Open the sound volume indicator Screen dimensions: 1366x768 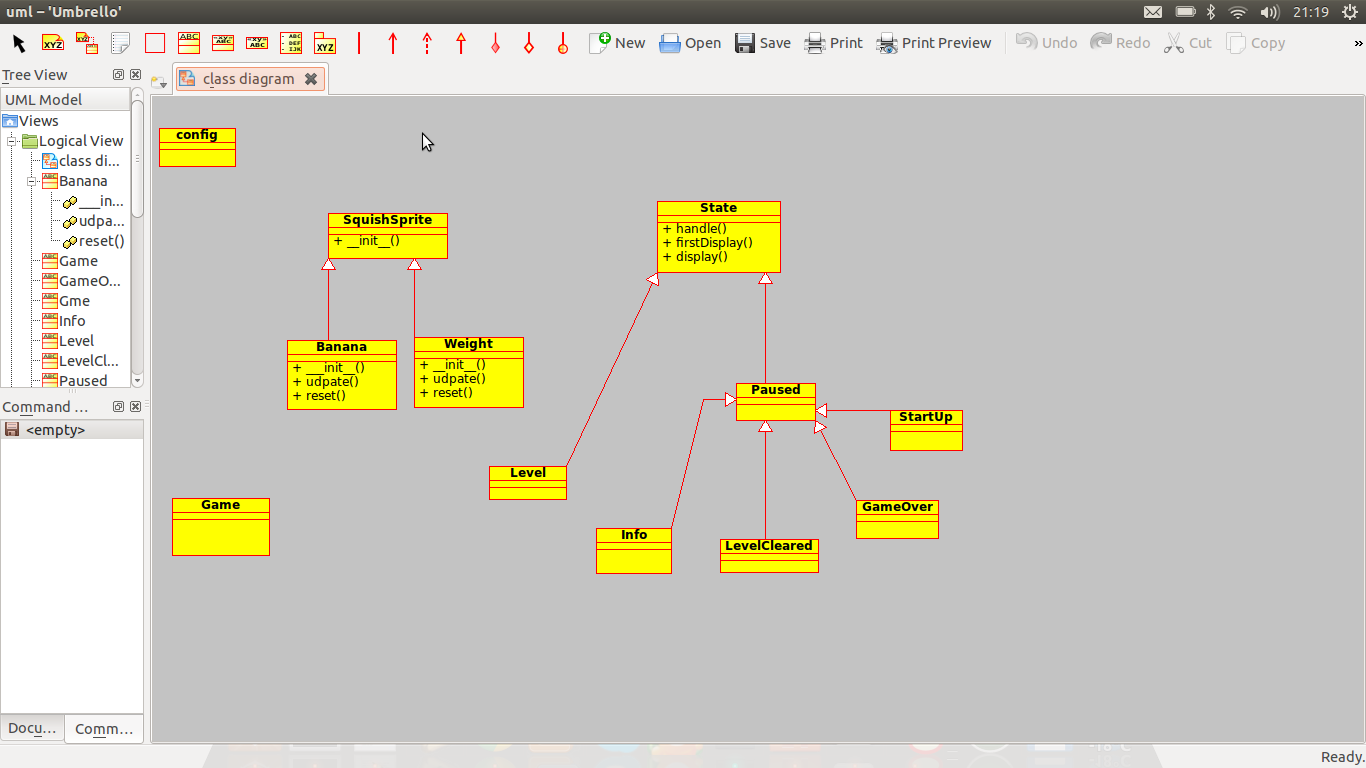[1270, 12]
